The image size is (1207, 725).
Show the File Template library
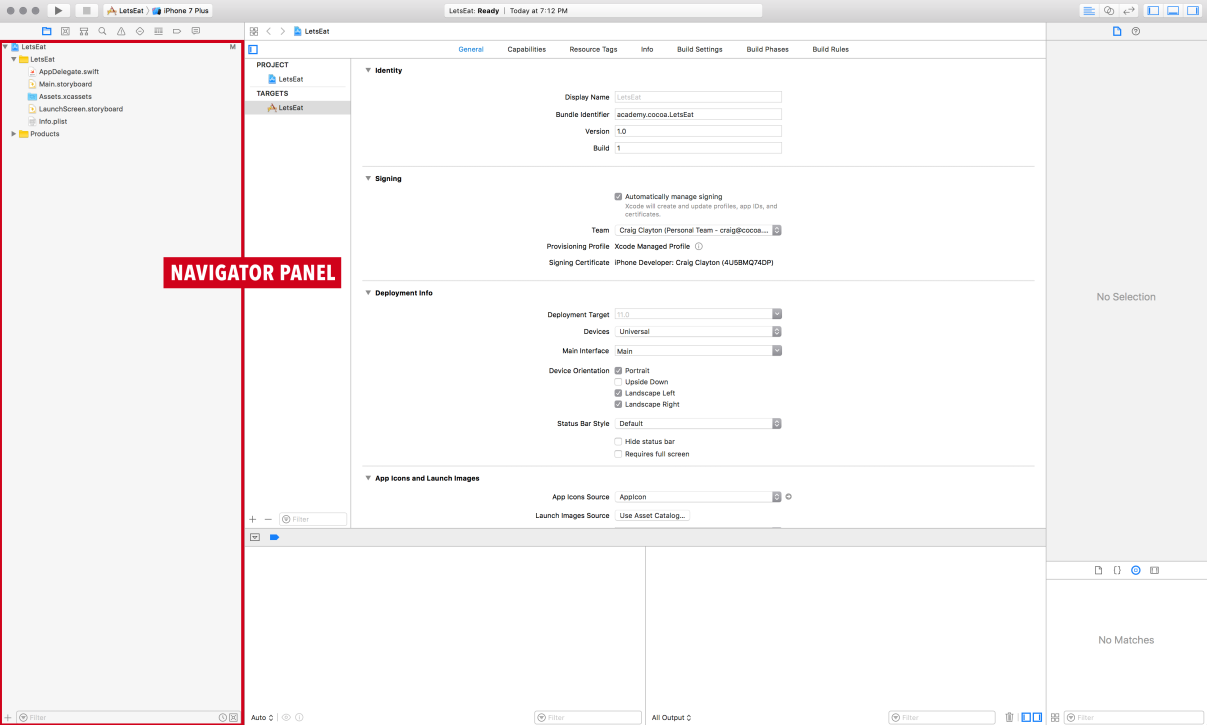(1098, 570)
